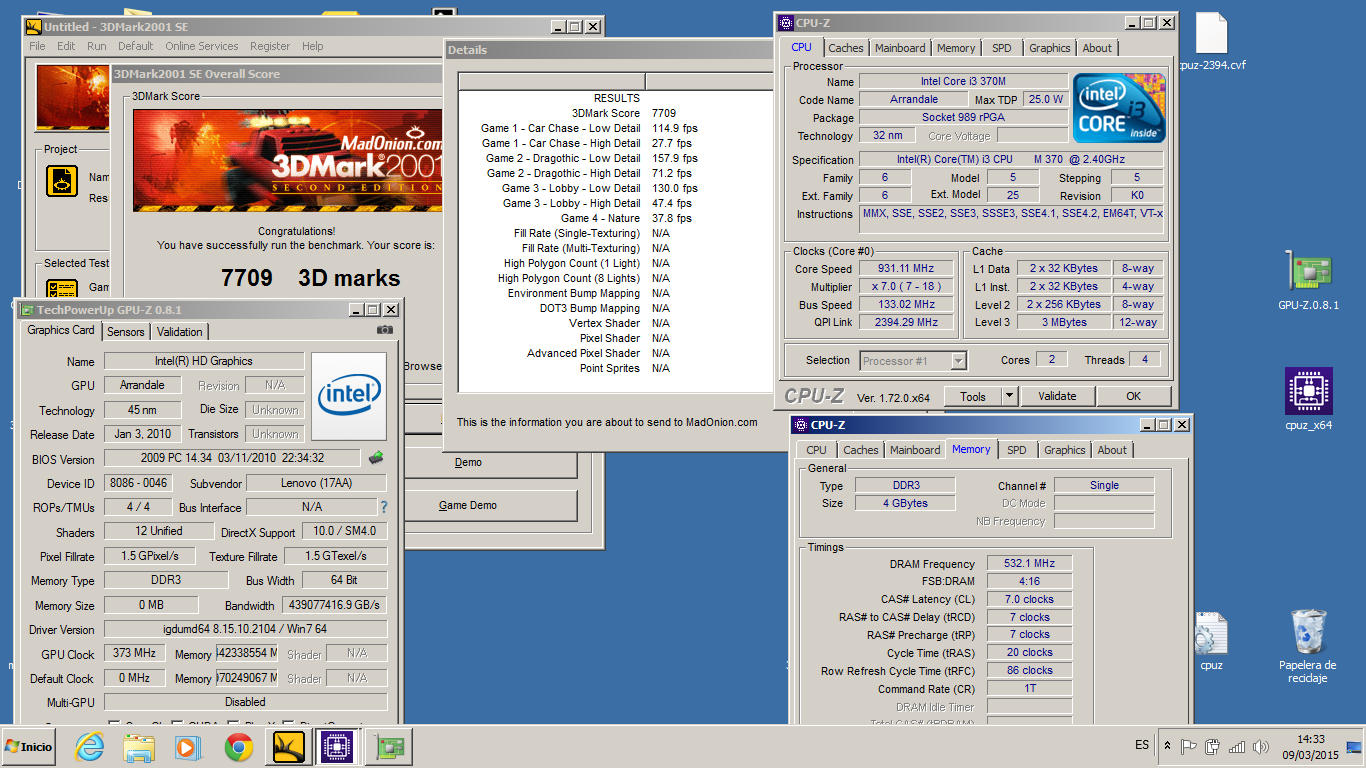Viewport: 1366px width, 768px height.
Task: Switch to CPU-Z via the taskbar icon
Action: pos(338,747)
